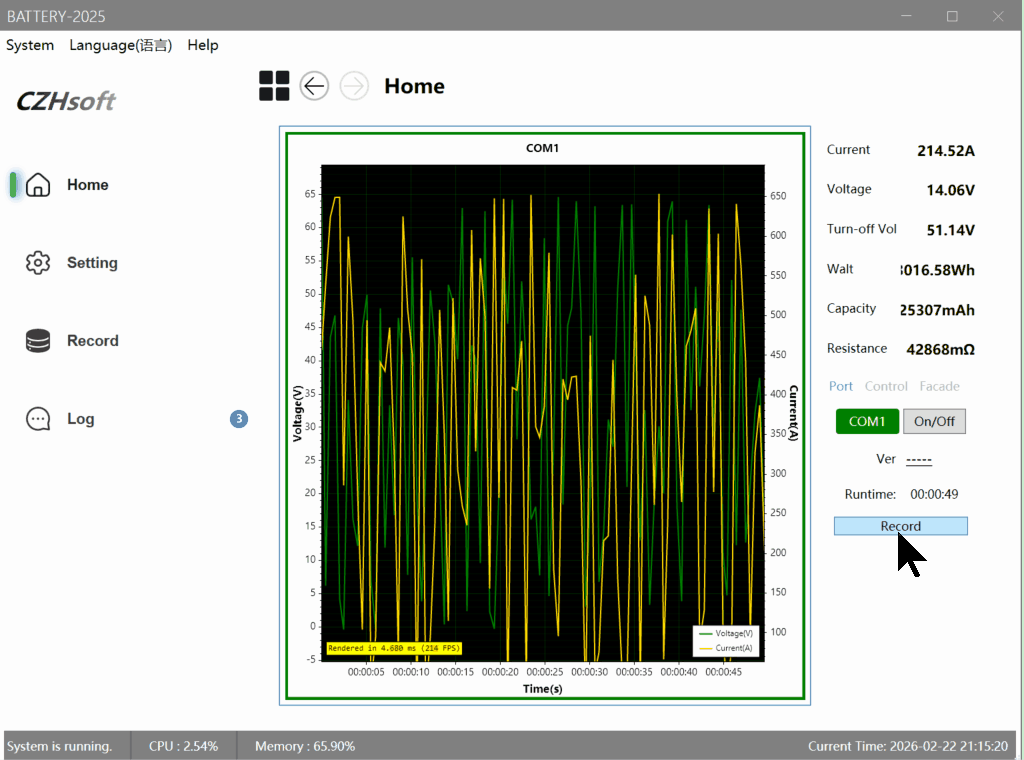1024x760 pixels.
Task: Select Home label in sidebar
Action: click(x=88, y=185)
